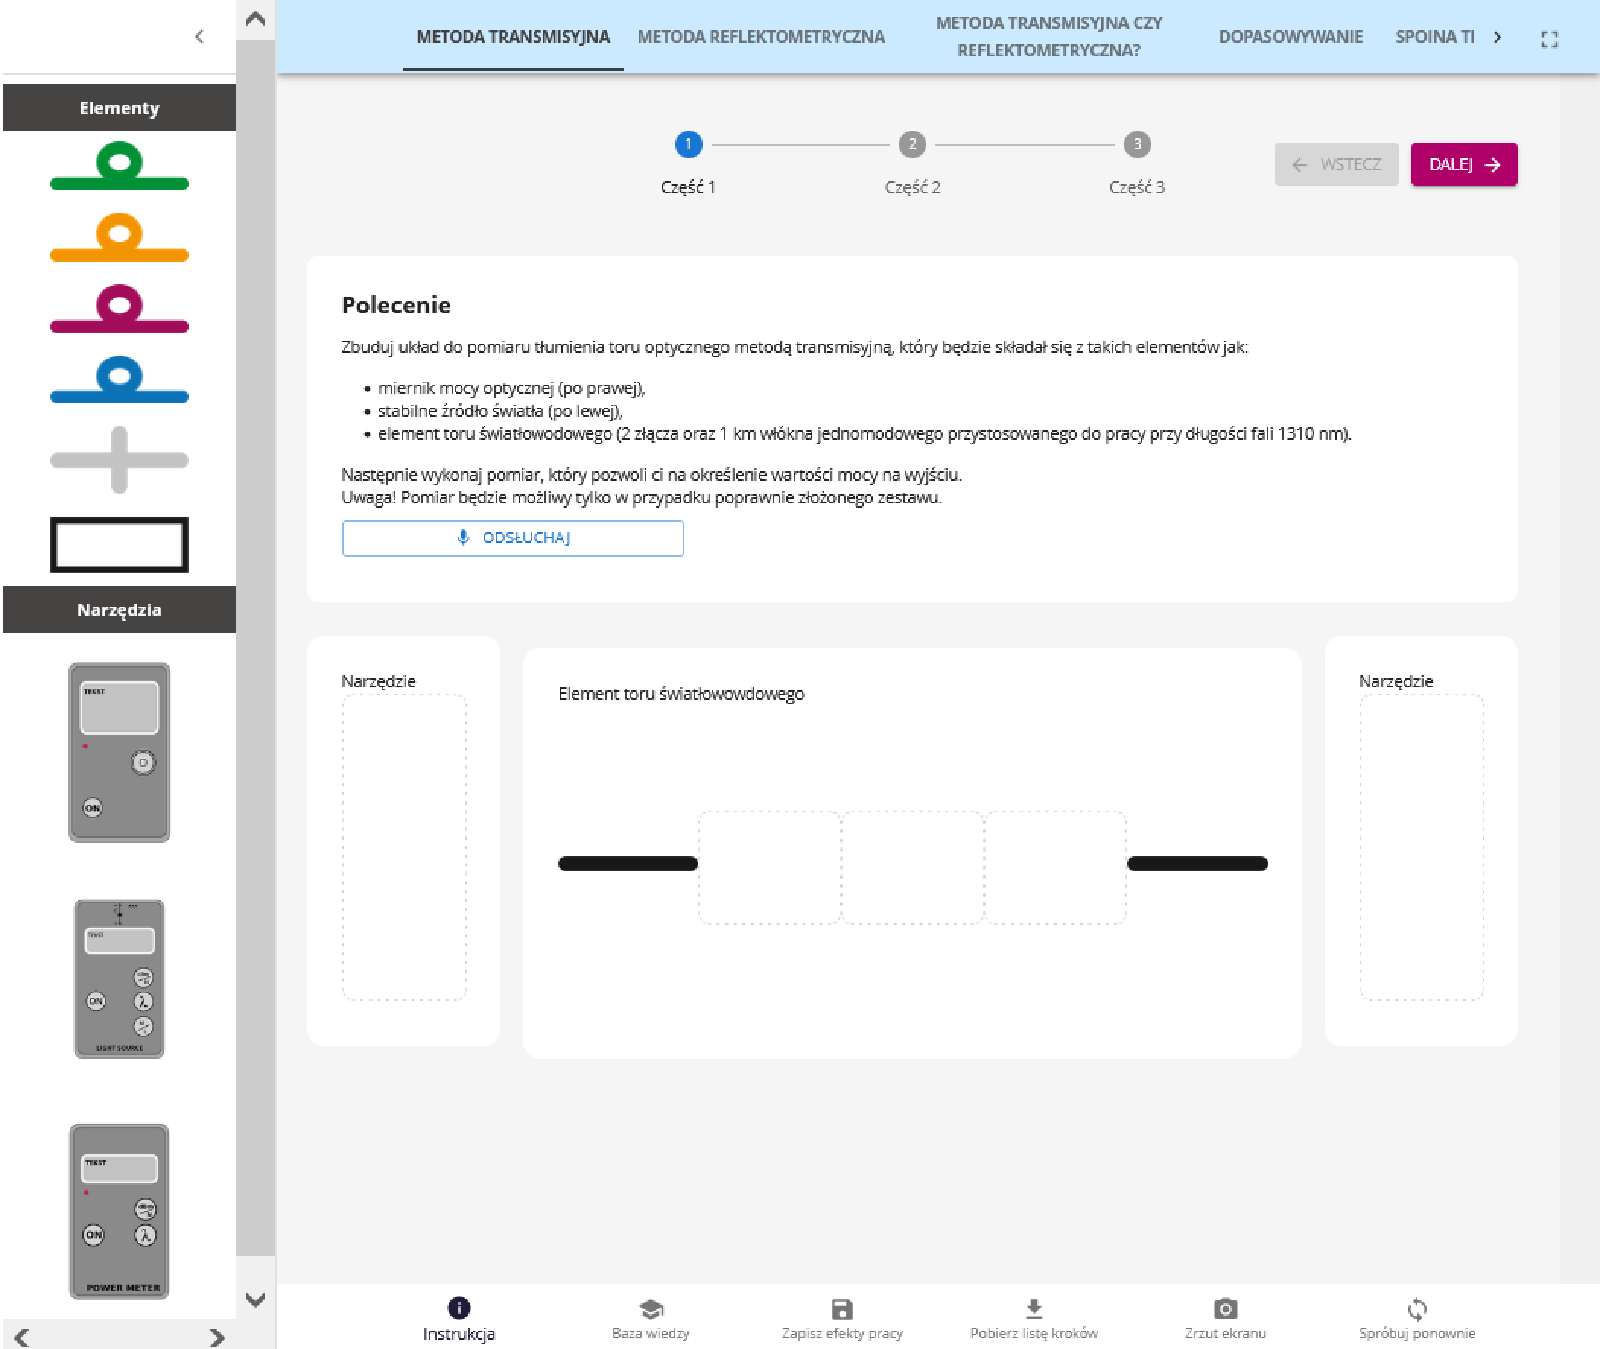Pick the Light Source tool device
1600x1349 pixels.
point(119,979)
